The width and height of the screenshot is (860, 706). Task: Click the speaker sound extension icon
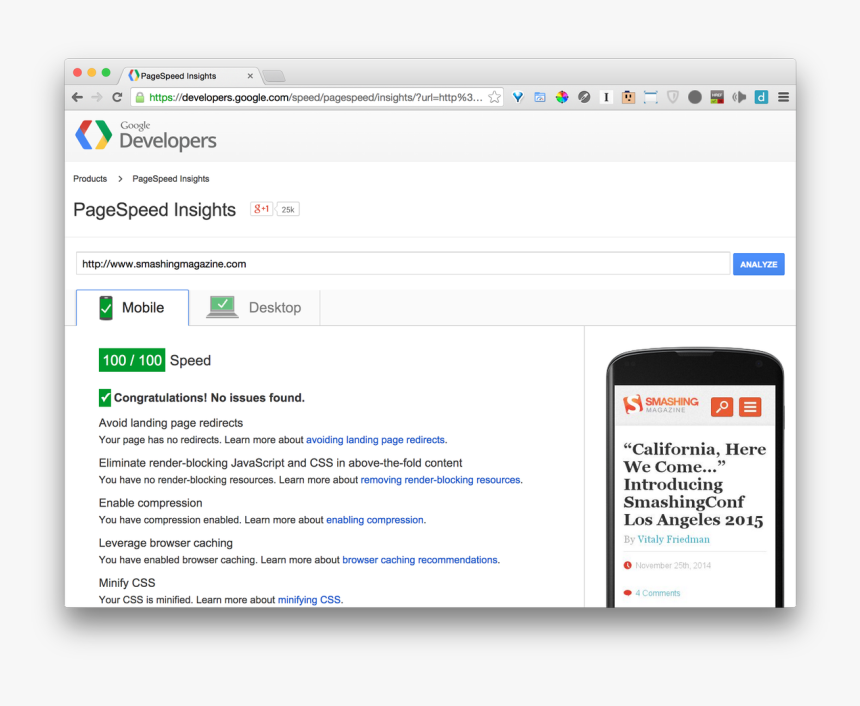pyautogui.click(x=739, y=97)
